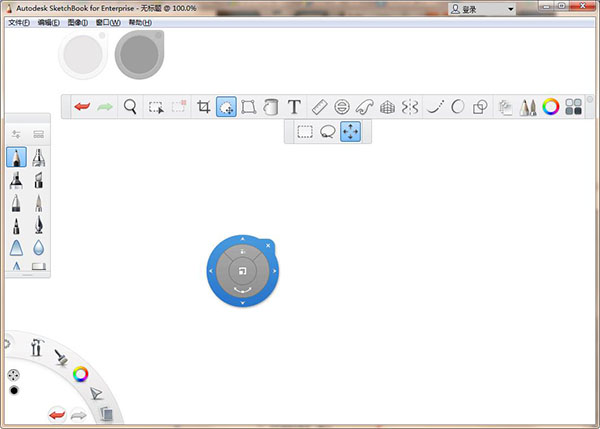Select the Crop tool
Screen dimensions: 600x429
[204, 106]
